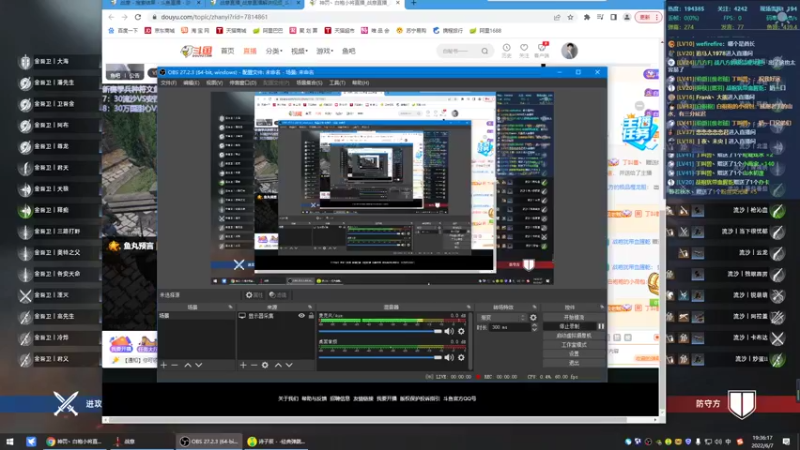The image size is (800, 450).
Task: Open 关于我们 footer link on Douyu
Action: pyautogui.click(x=288, y=398)
